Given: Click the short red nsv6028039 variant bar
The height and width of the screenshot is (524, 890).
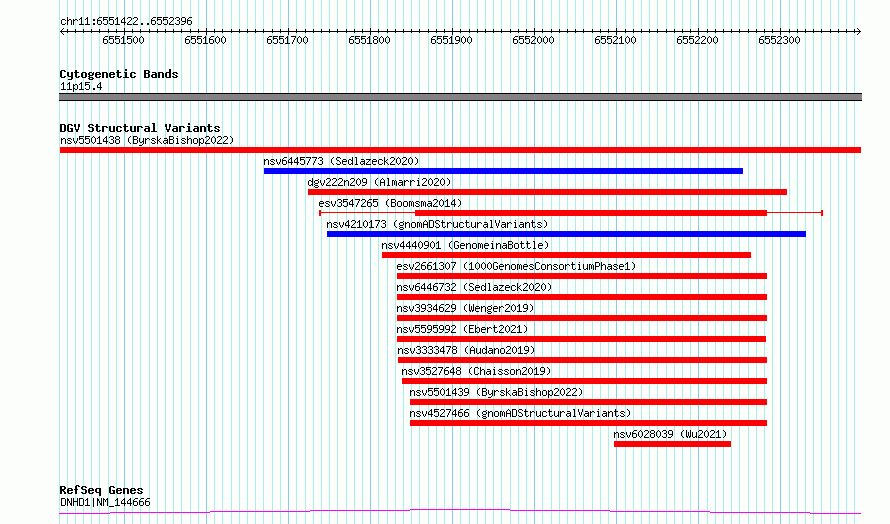Looking at the screenshot, I should click(673, 444).
